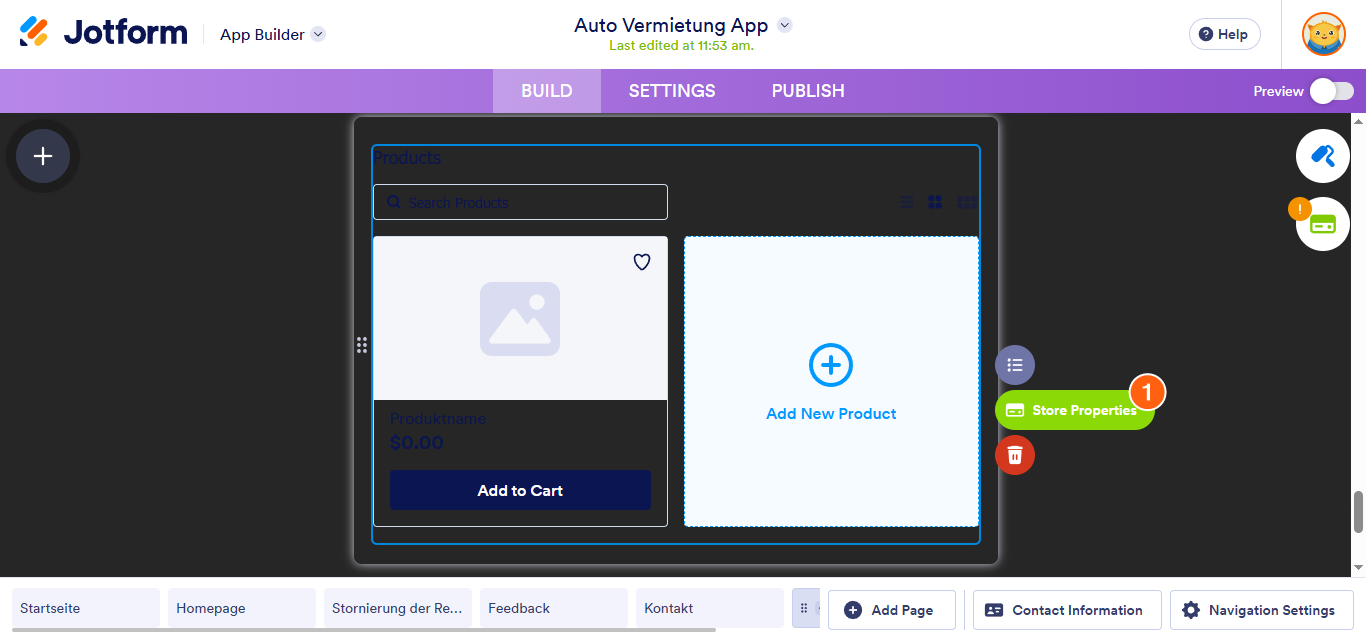Viewport: 1366px width, 641px height.
Task: Switch products to list view
Action: 907,201
